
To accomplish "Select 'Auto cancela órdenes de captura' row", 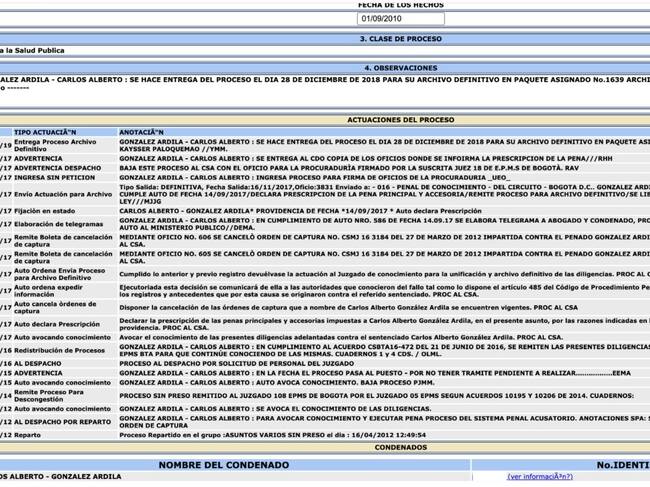I will tap(58, 307).
